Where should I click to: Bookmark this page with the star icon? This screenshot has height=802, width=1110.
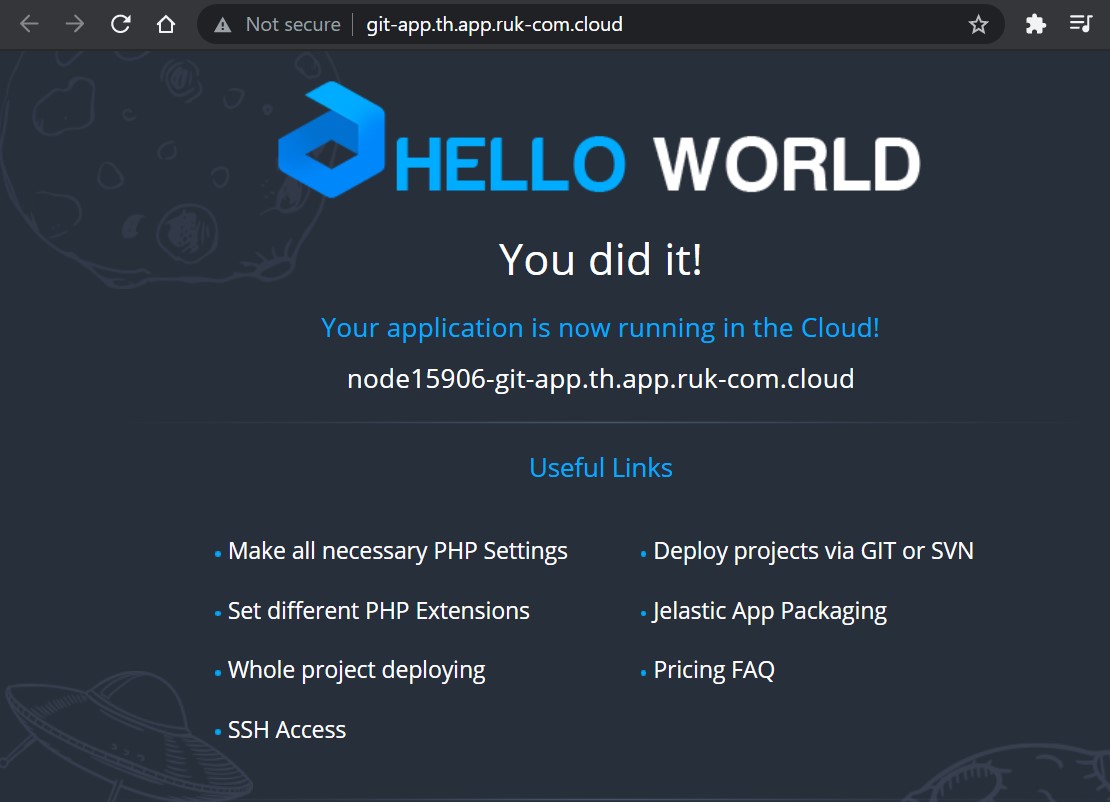978,25
